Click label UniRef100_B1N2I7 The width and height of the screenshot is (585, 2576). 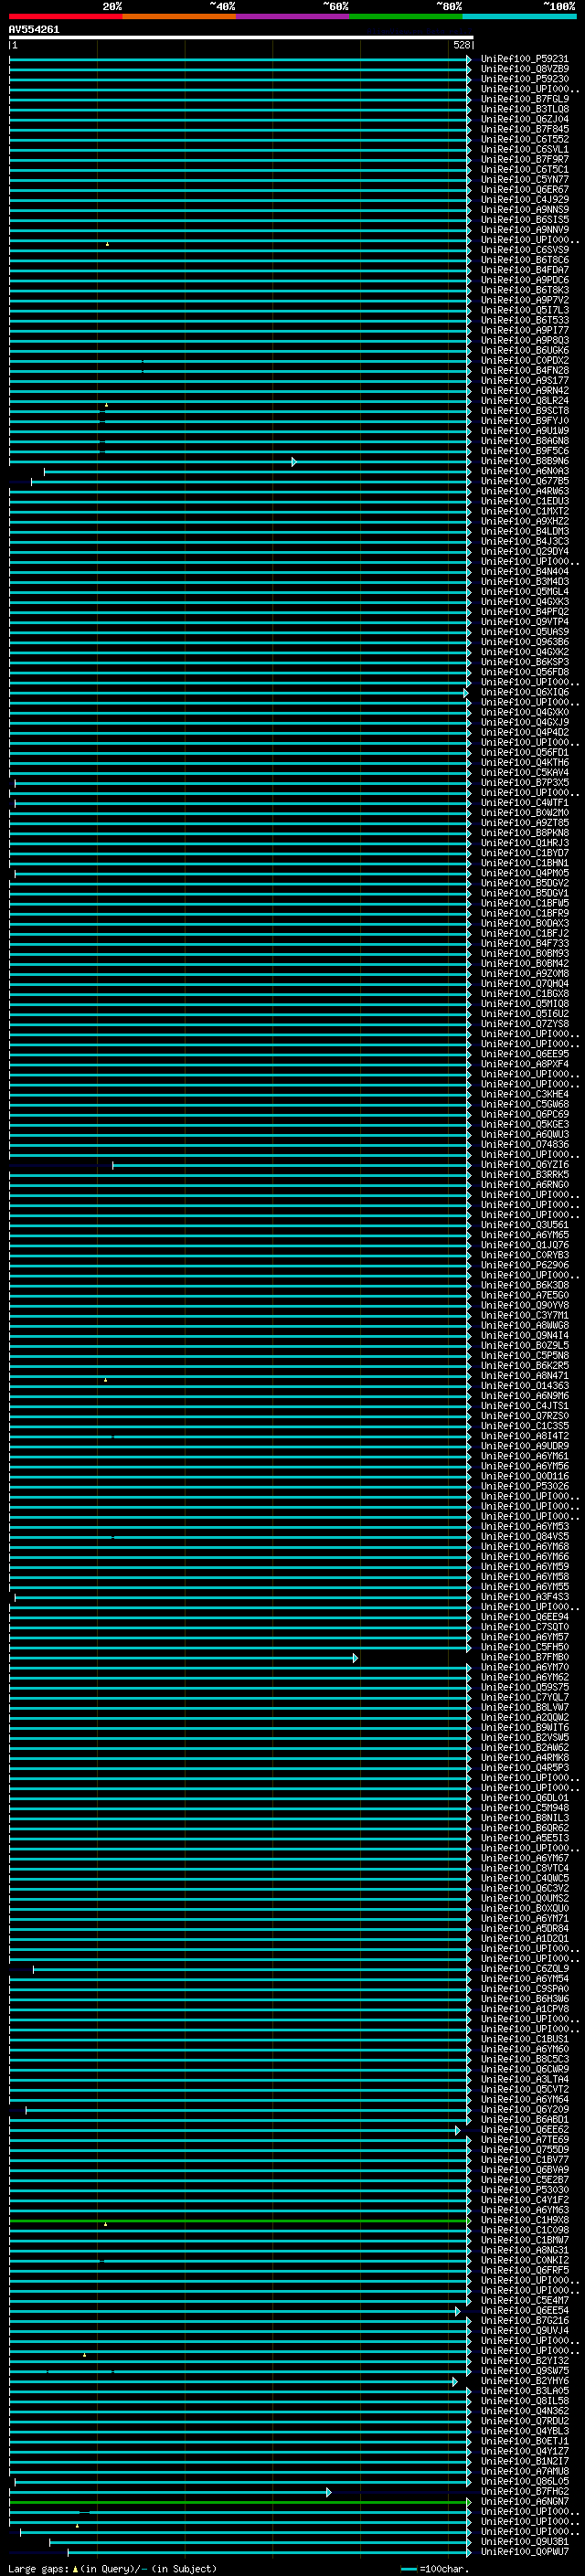tap(524, 2461)
